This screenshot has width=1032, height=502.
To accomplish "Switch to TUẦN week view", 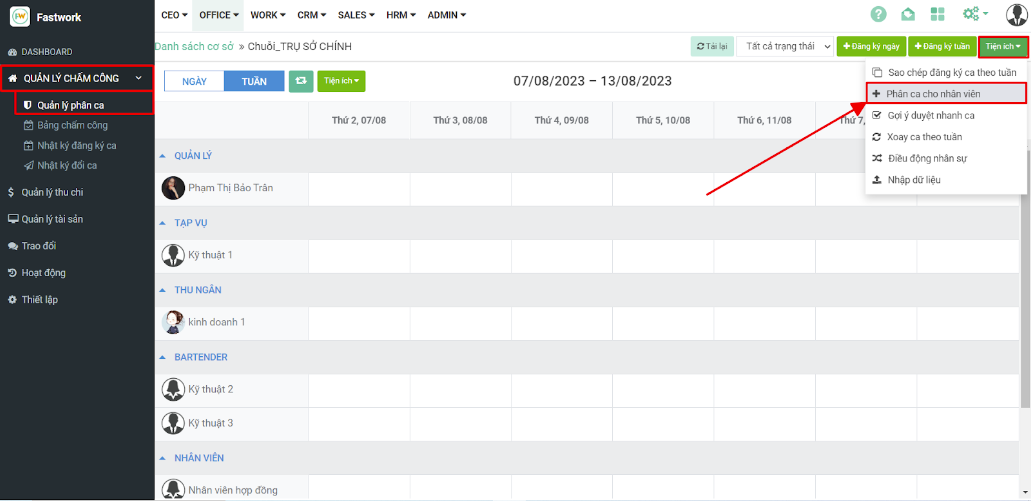I will click(254, 81).
